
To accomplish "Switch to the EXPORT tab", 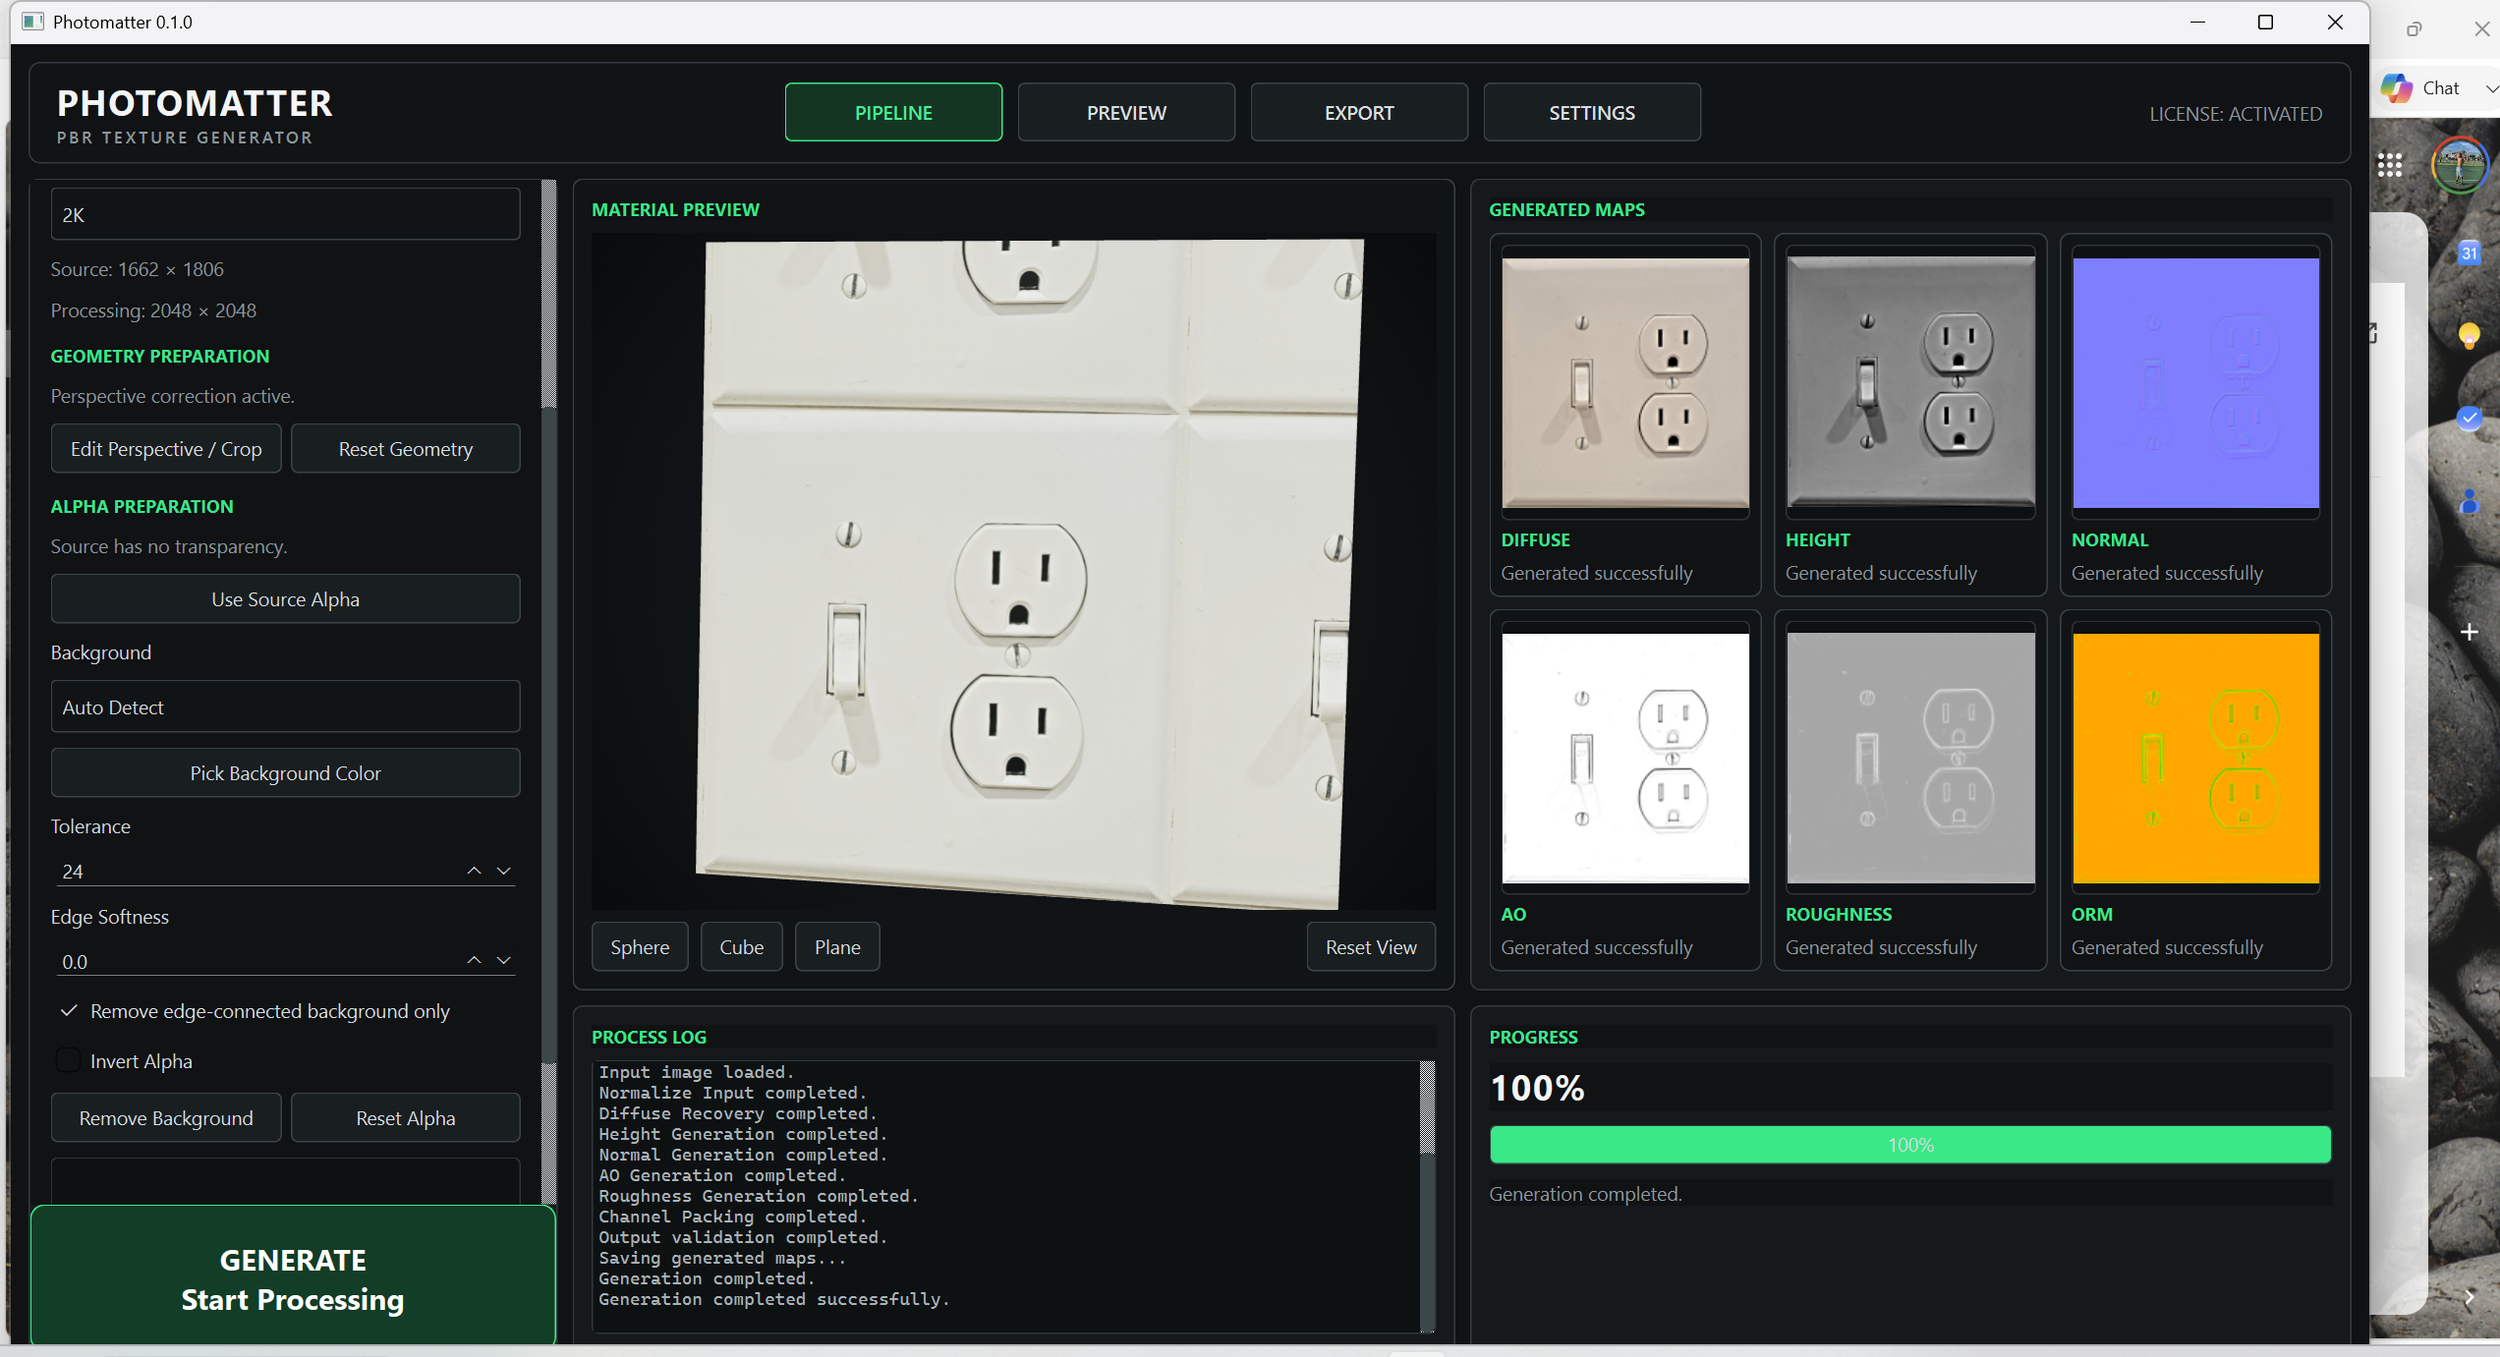I will (x=1359, y=112).
